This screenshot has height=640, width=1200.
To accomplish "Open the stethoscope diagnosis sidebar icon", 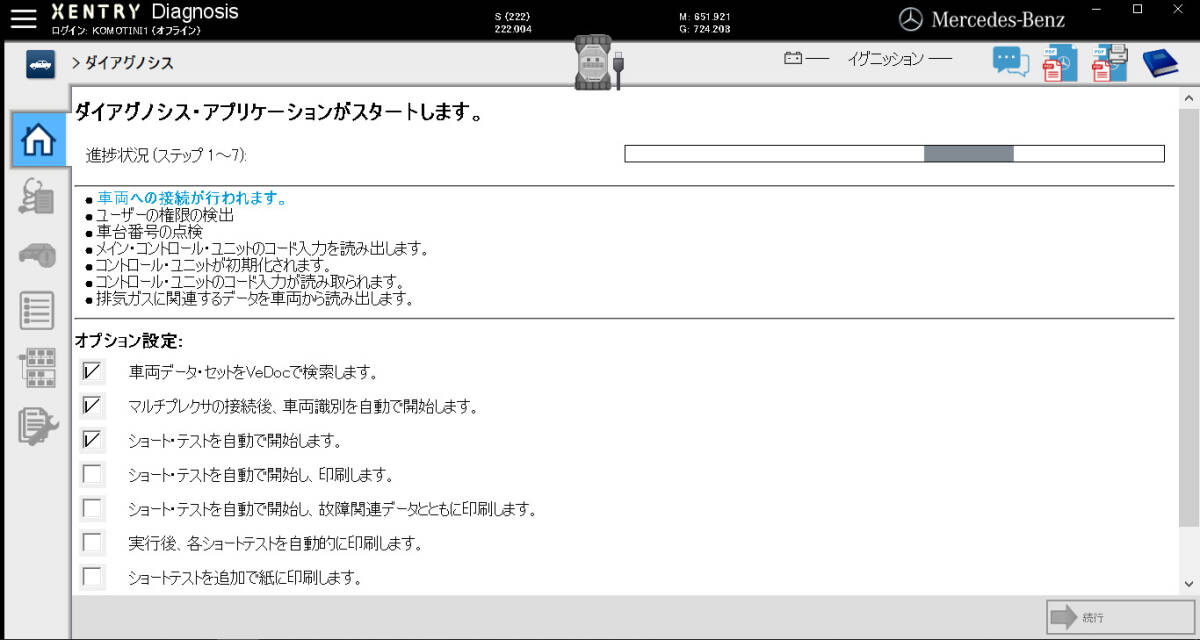I will pos(38,197).
